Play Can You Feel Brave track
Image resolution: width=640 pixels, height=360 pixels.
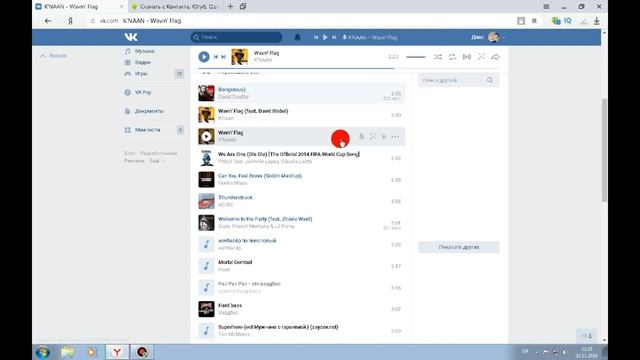206,180
